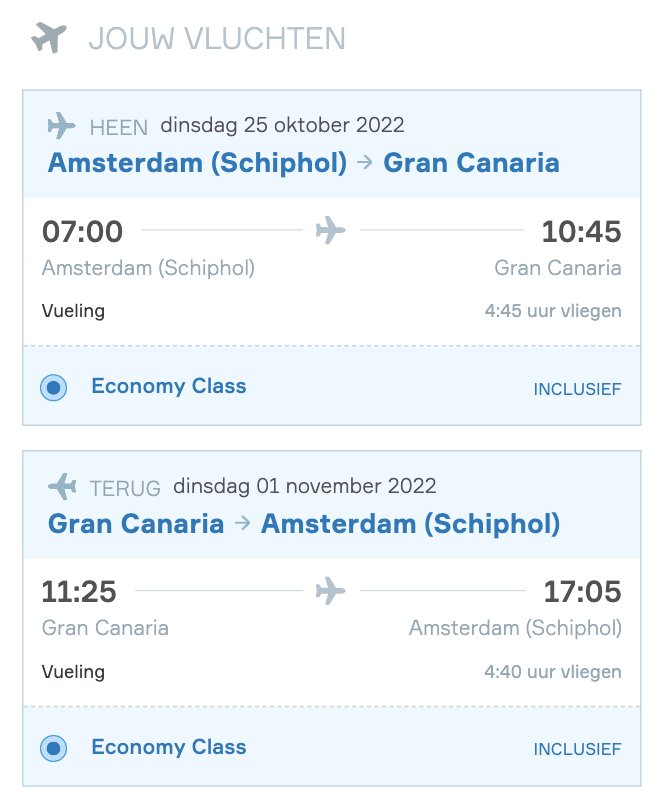Click INCLUSIEF on the outbound flight

(x=577, y=389)
